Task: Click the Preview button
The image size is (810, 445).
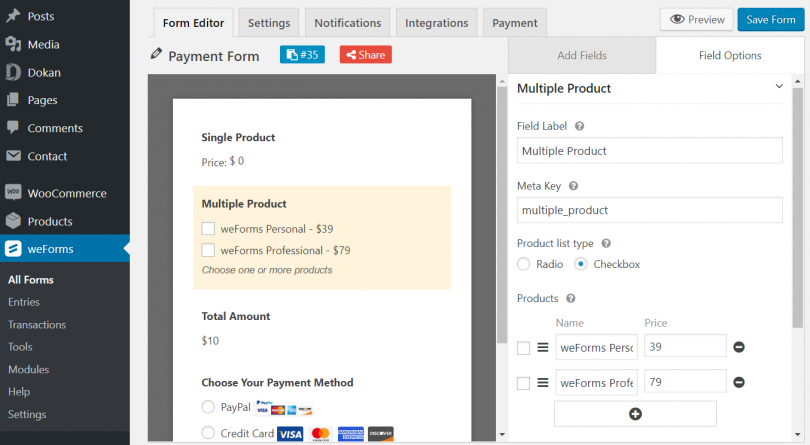Action: [697, 20]
